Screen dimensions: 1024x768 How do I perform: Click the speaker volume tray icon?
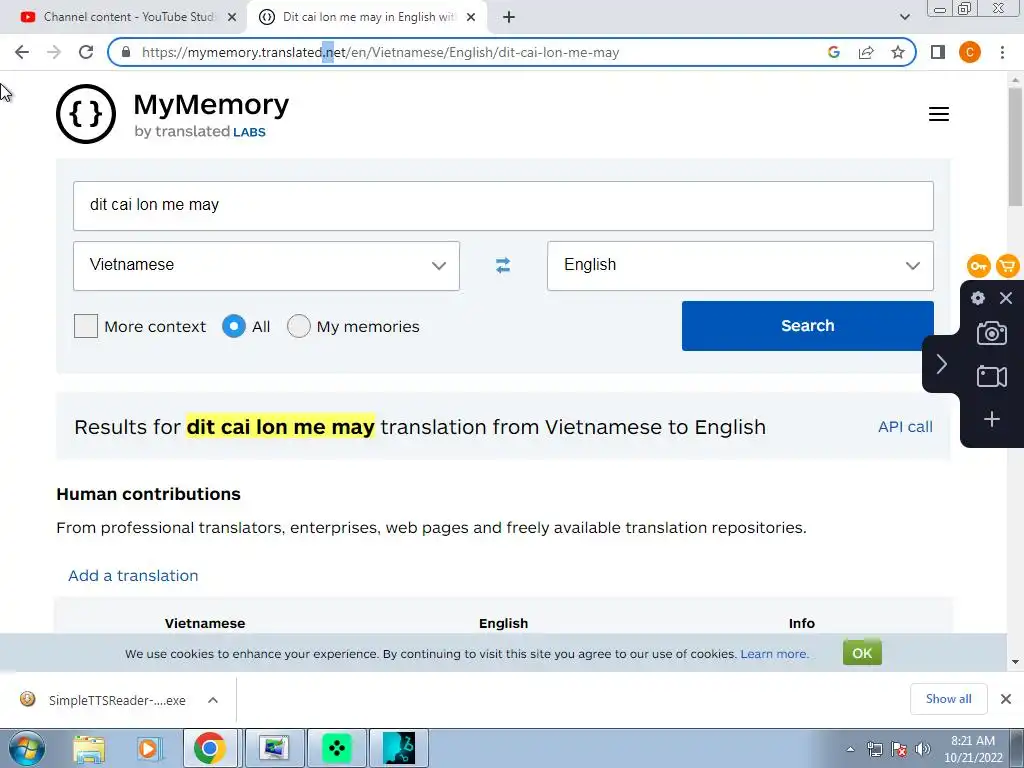click(923, 749)
